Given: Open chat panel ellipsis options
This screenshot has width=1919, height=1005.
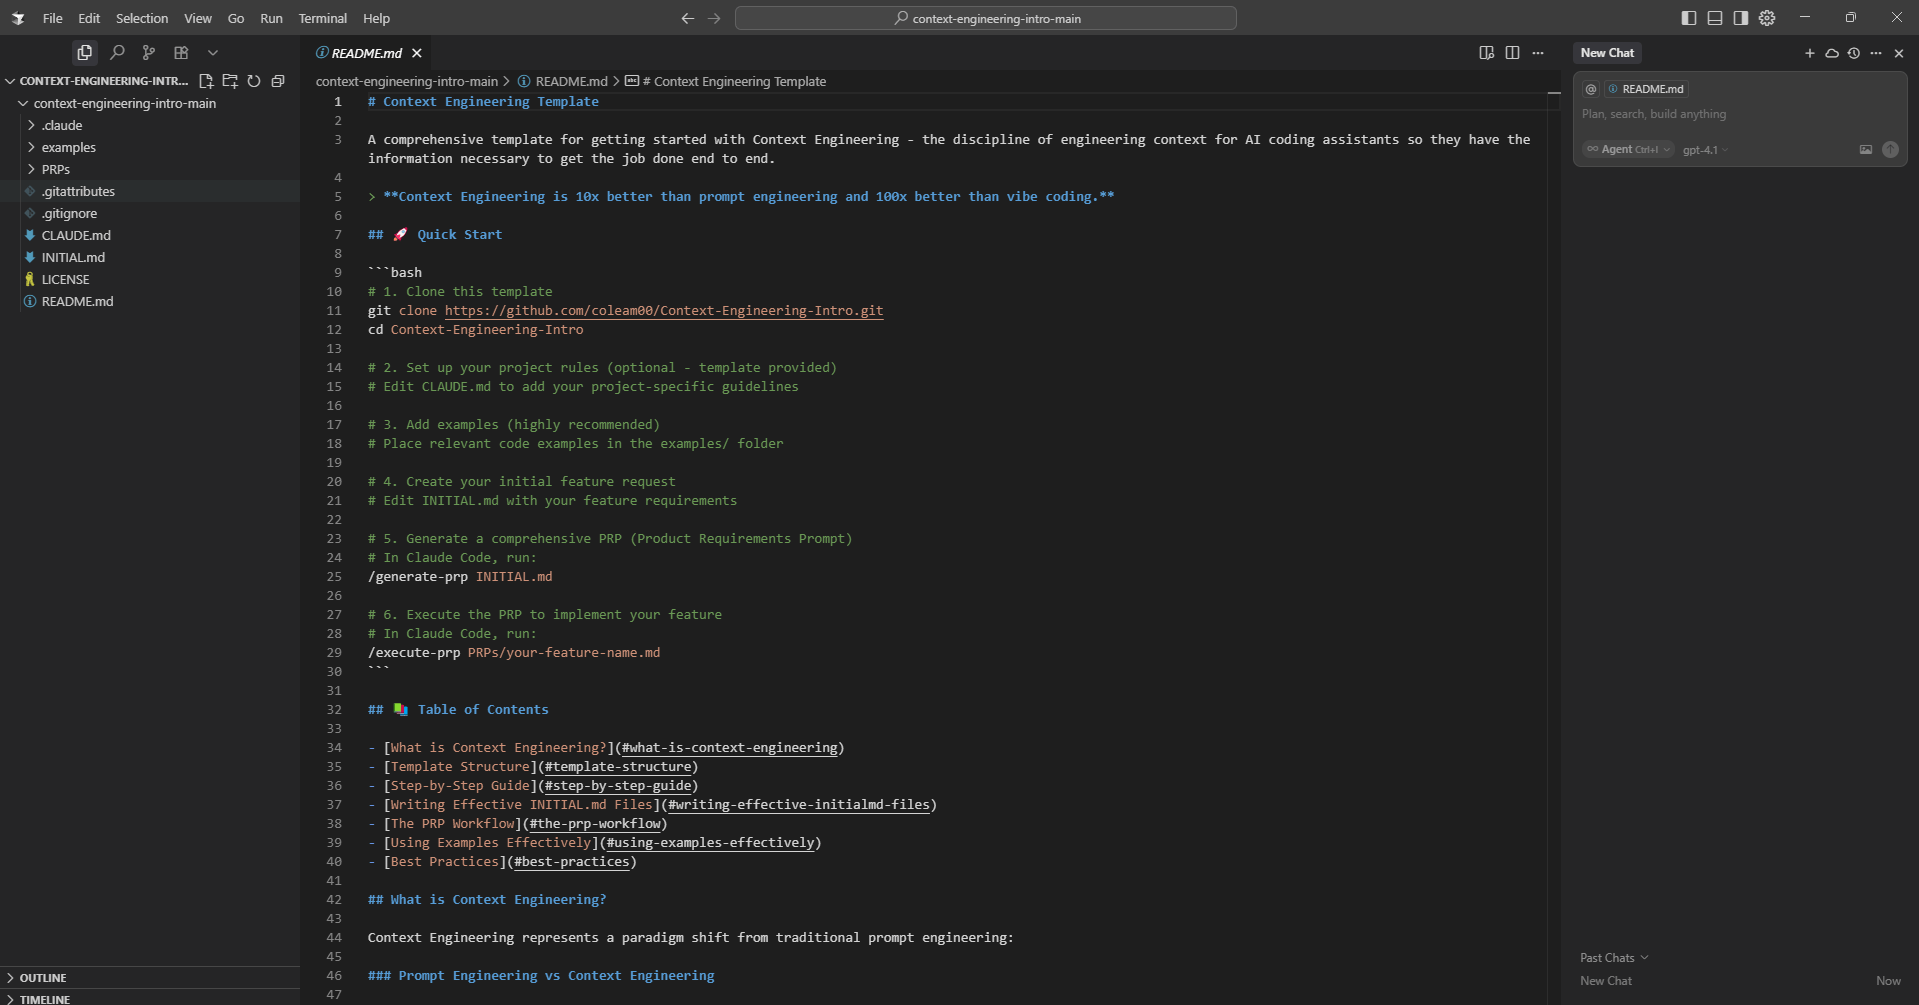Looking at the screenshot, I should click(x=1876, y=53).
